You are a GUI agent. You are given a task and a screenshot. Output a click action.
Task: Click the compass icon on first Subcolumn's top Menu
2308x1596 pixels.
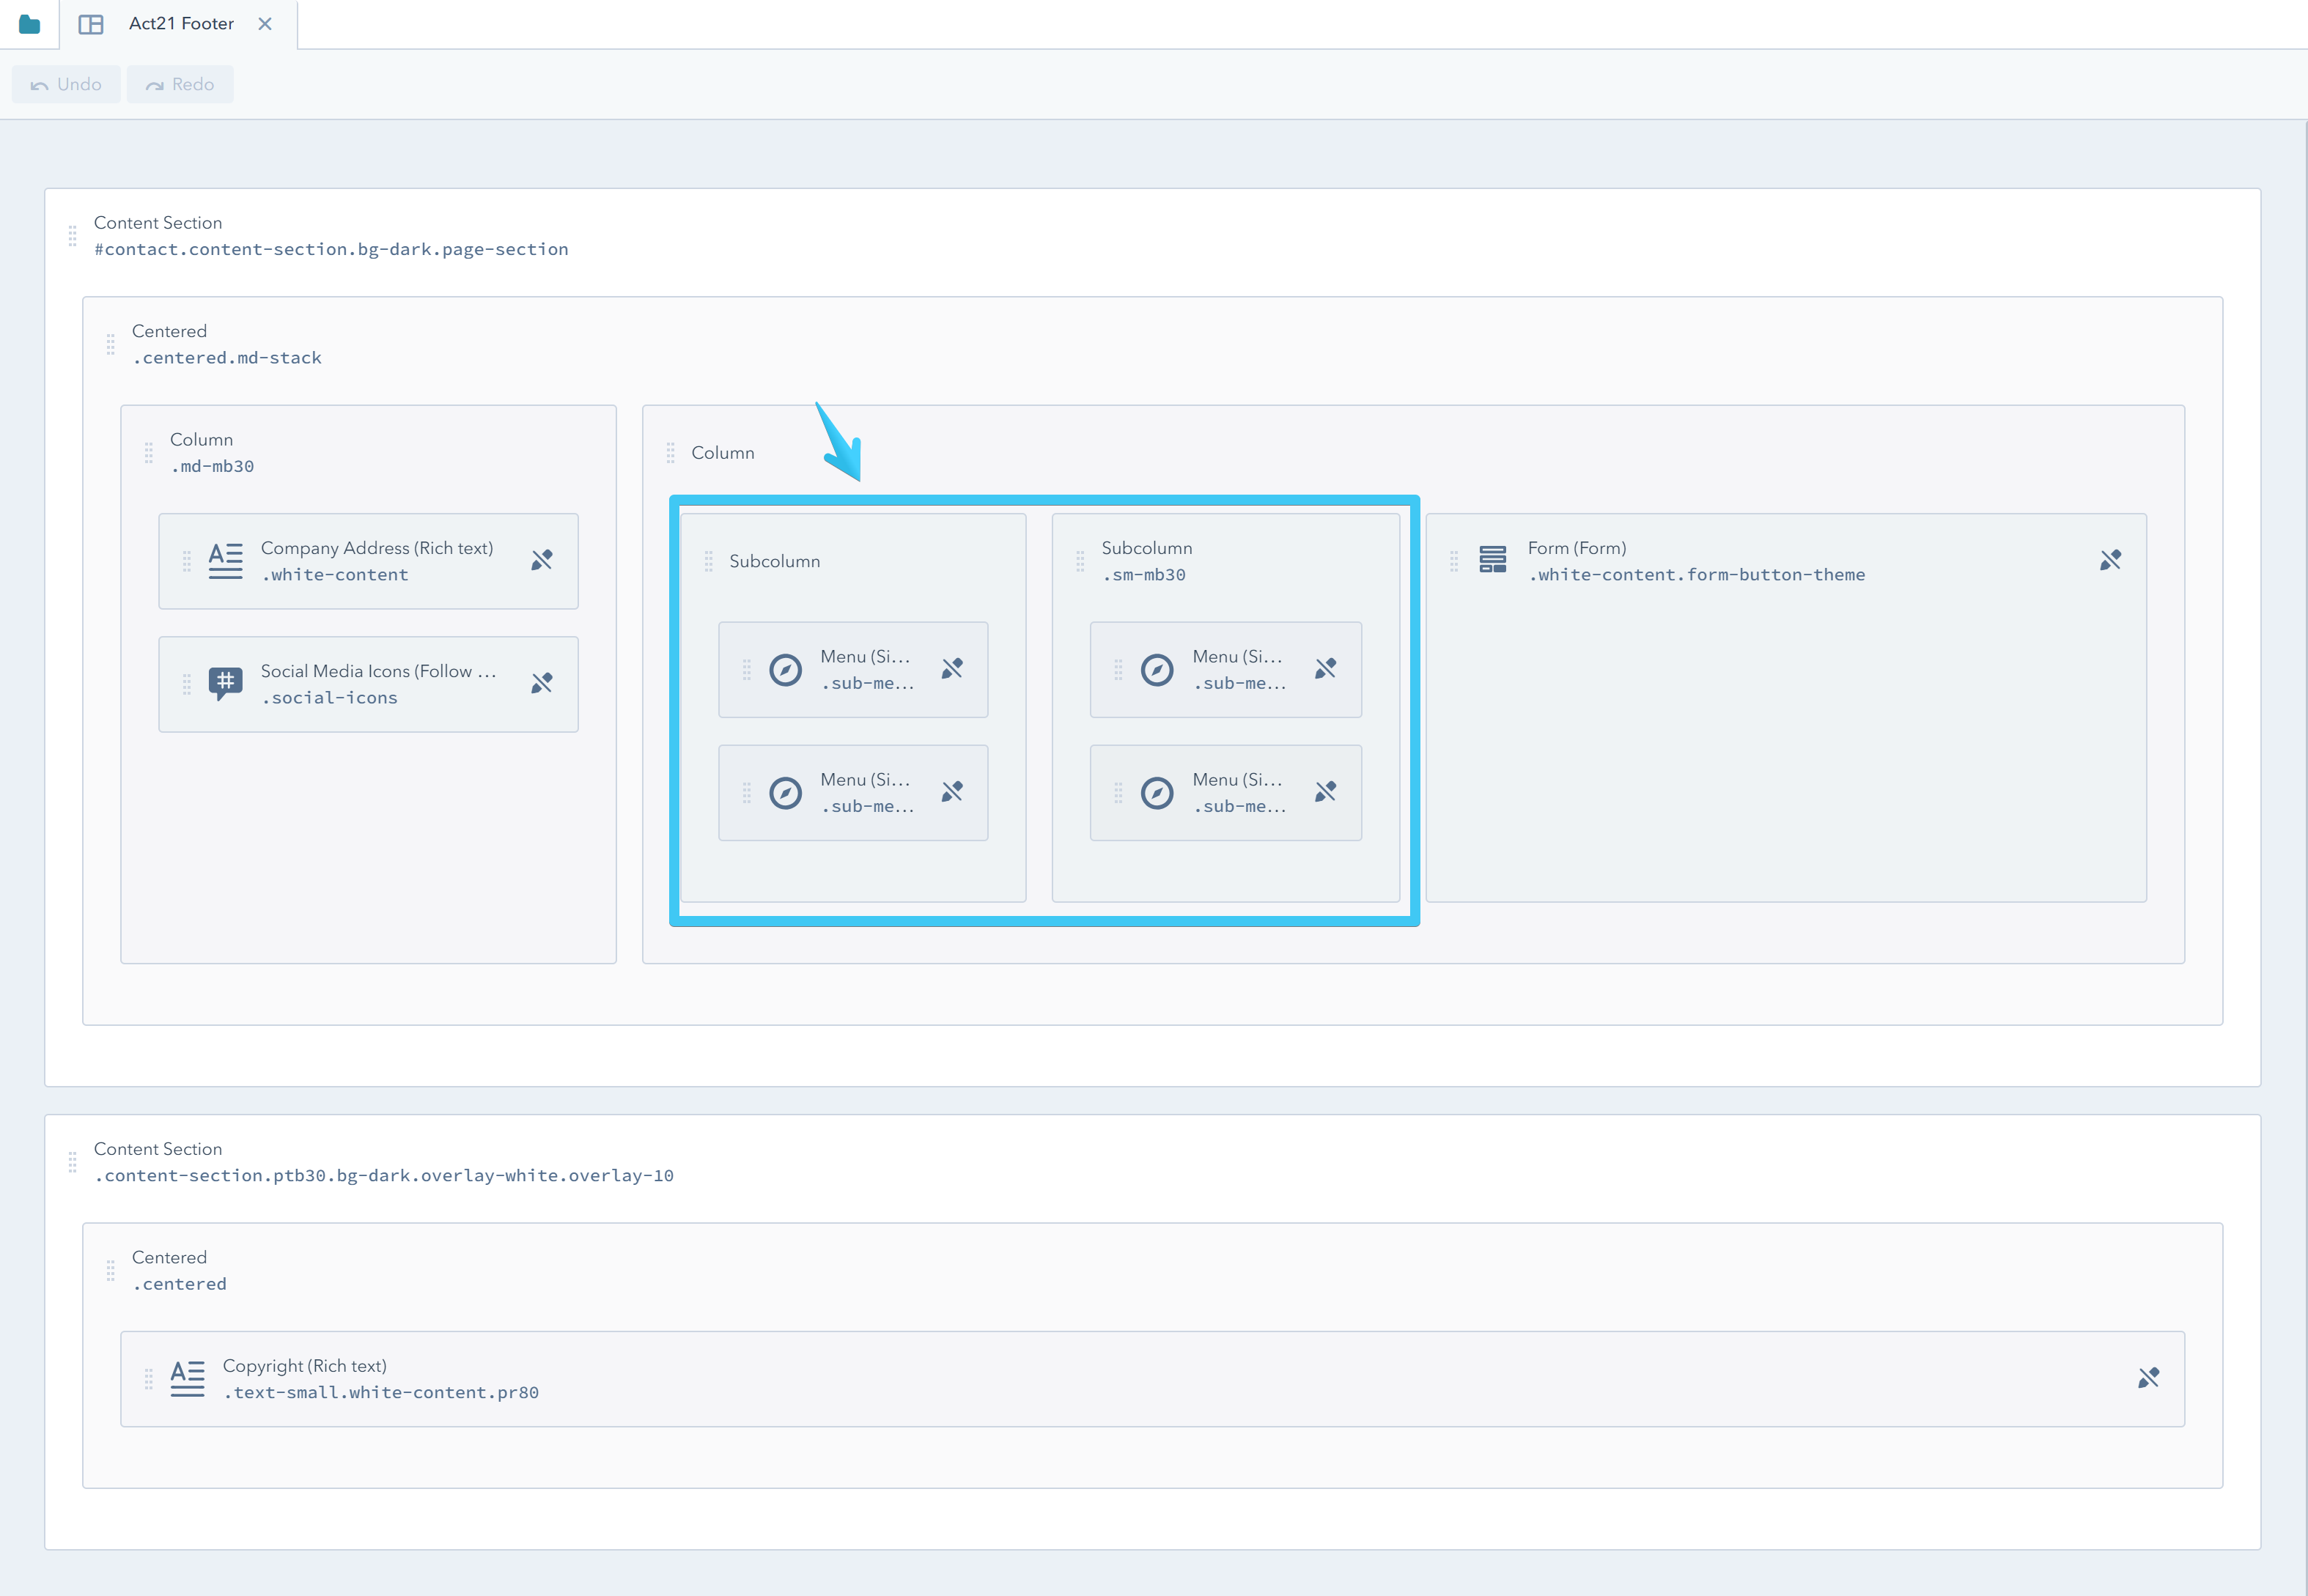tap(786, 669)
